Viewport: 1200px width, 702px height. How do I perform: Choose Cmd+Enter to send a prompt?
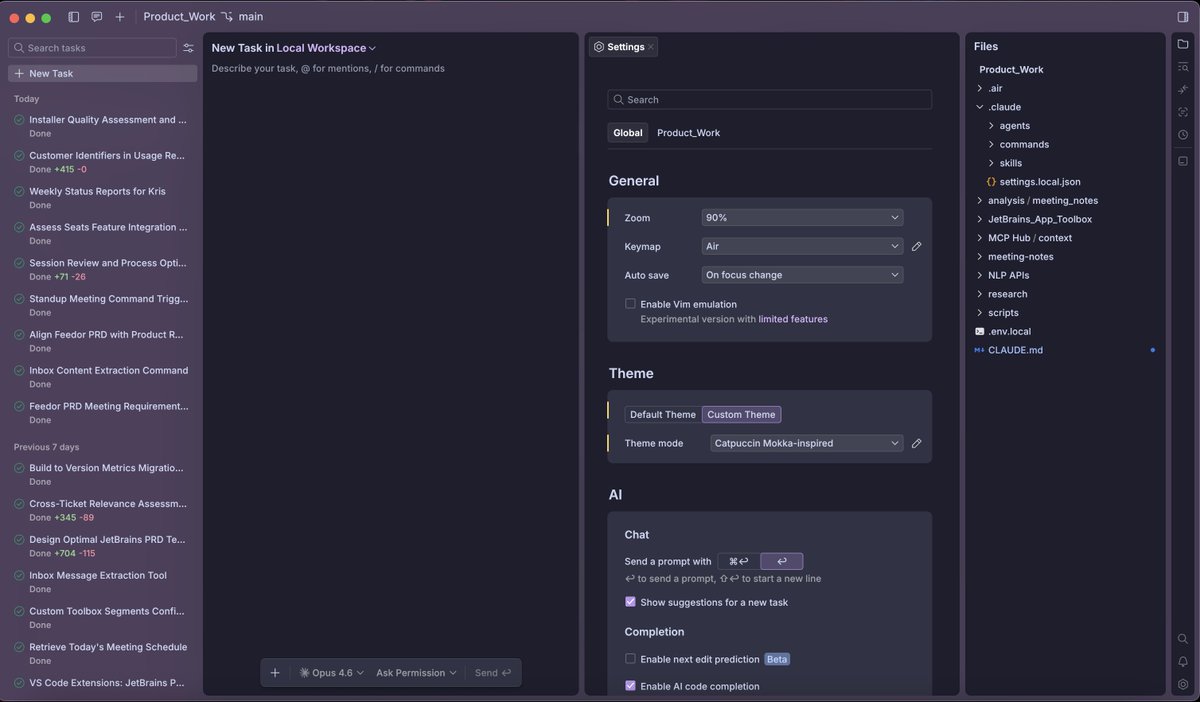[738, 561]
